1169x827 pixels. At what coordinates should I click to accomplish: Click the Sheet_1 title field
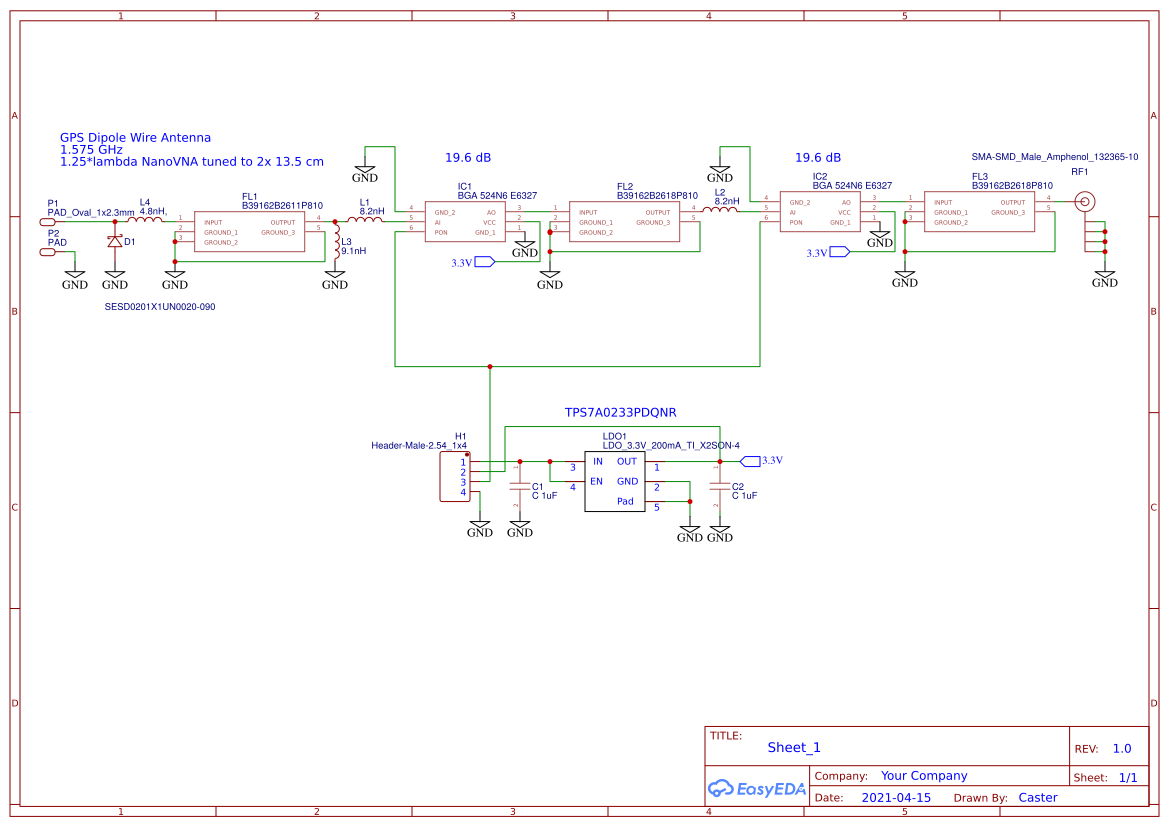click(792, 747)
